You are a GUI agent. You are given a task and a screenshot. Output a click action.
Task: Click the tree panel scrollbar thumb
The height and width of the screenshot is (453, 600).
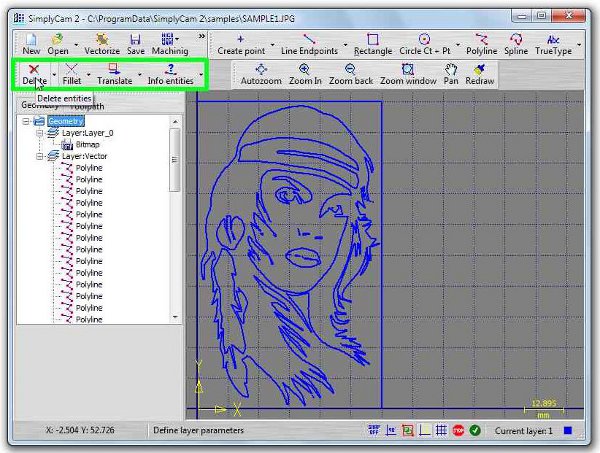175,160
